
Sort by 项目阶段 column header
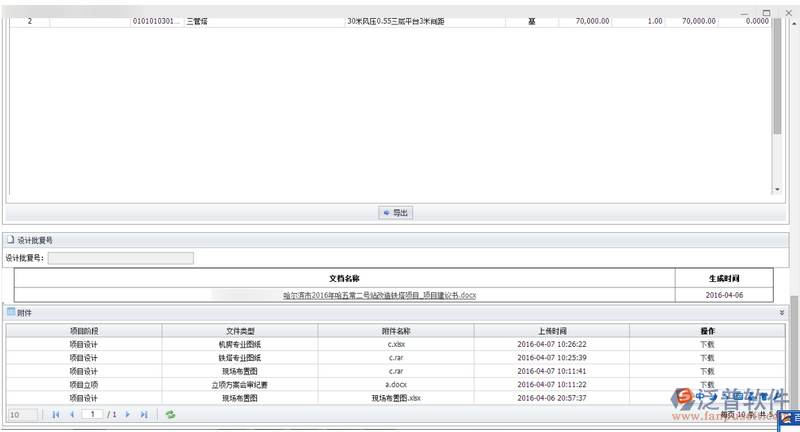(x=84, y=331)
